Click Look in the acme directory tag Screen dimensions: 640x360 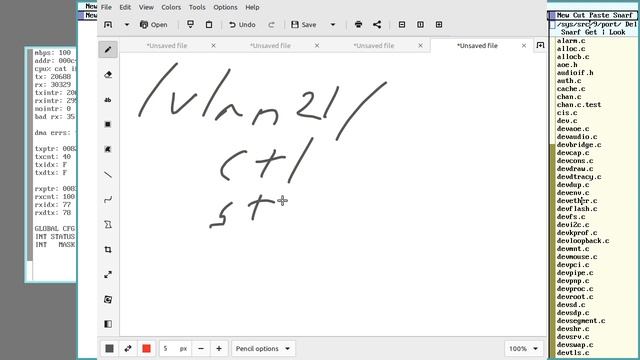[617, 32]
